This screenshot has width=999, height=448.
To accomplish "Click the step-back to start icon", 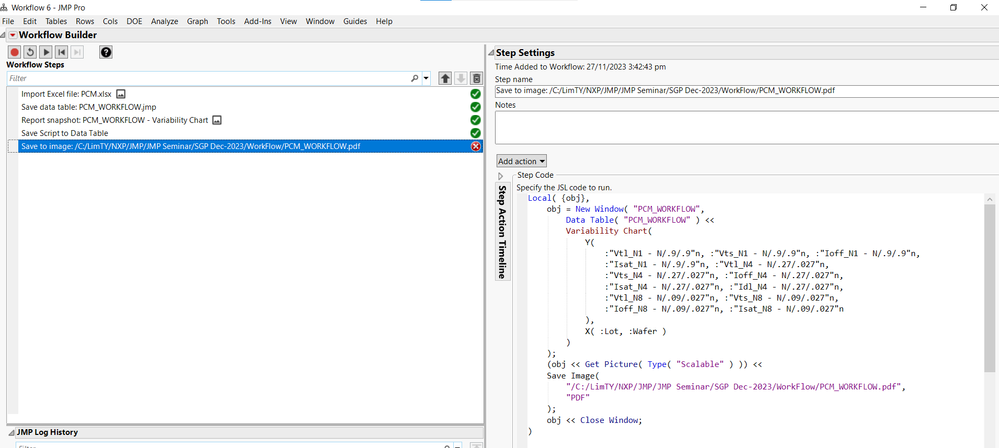I will (62, 52).
